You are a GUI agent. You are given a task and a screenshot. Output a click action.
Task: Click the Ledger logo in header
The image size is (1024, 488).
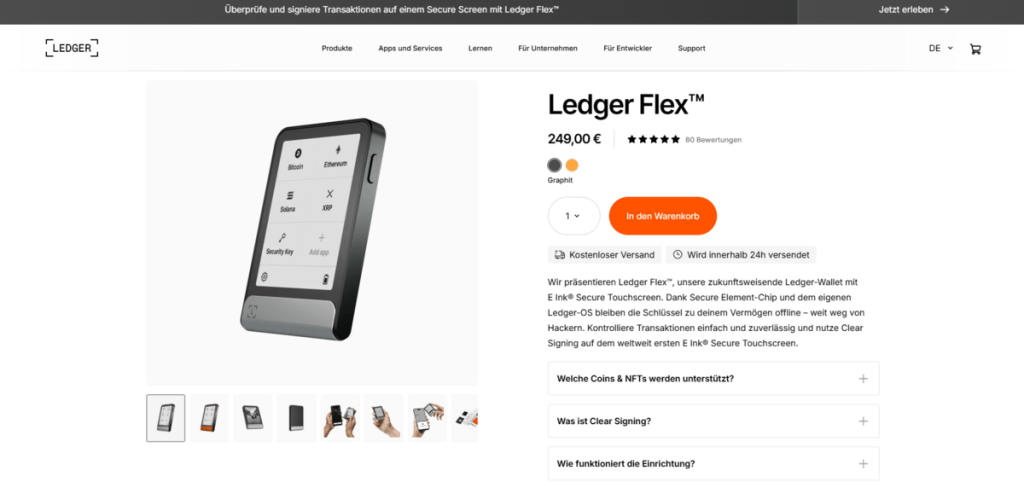[72, 48]
